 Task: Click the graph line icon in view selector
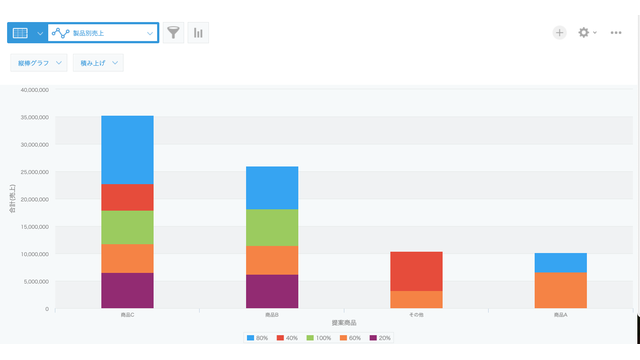click(60, 33)
